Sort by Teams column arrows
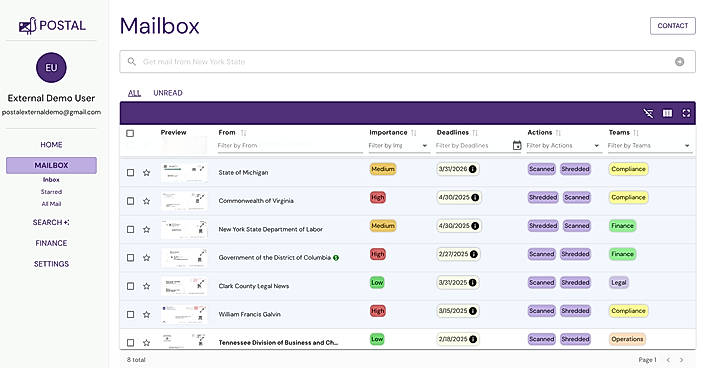This screenshot has width=703, height=368. click(x=636, y=133)
